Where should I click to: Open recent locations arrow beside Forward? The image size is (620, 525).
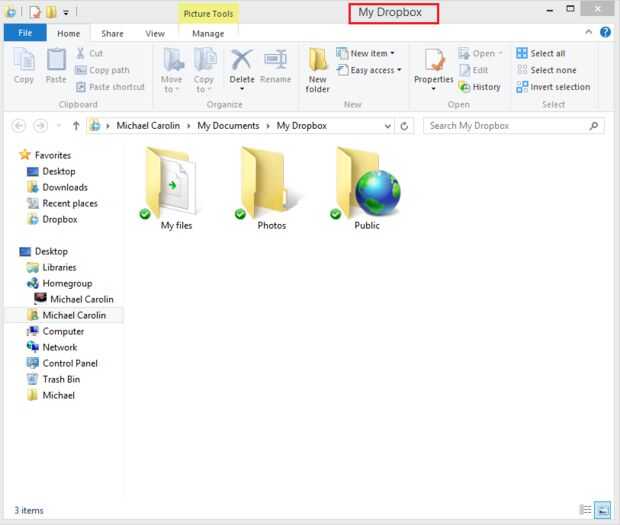59,126
